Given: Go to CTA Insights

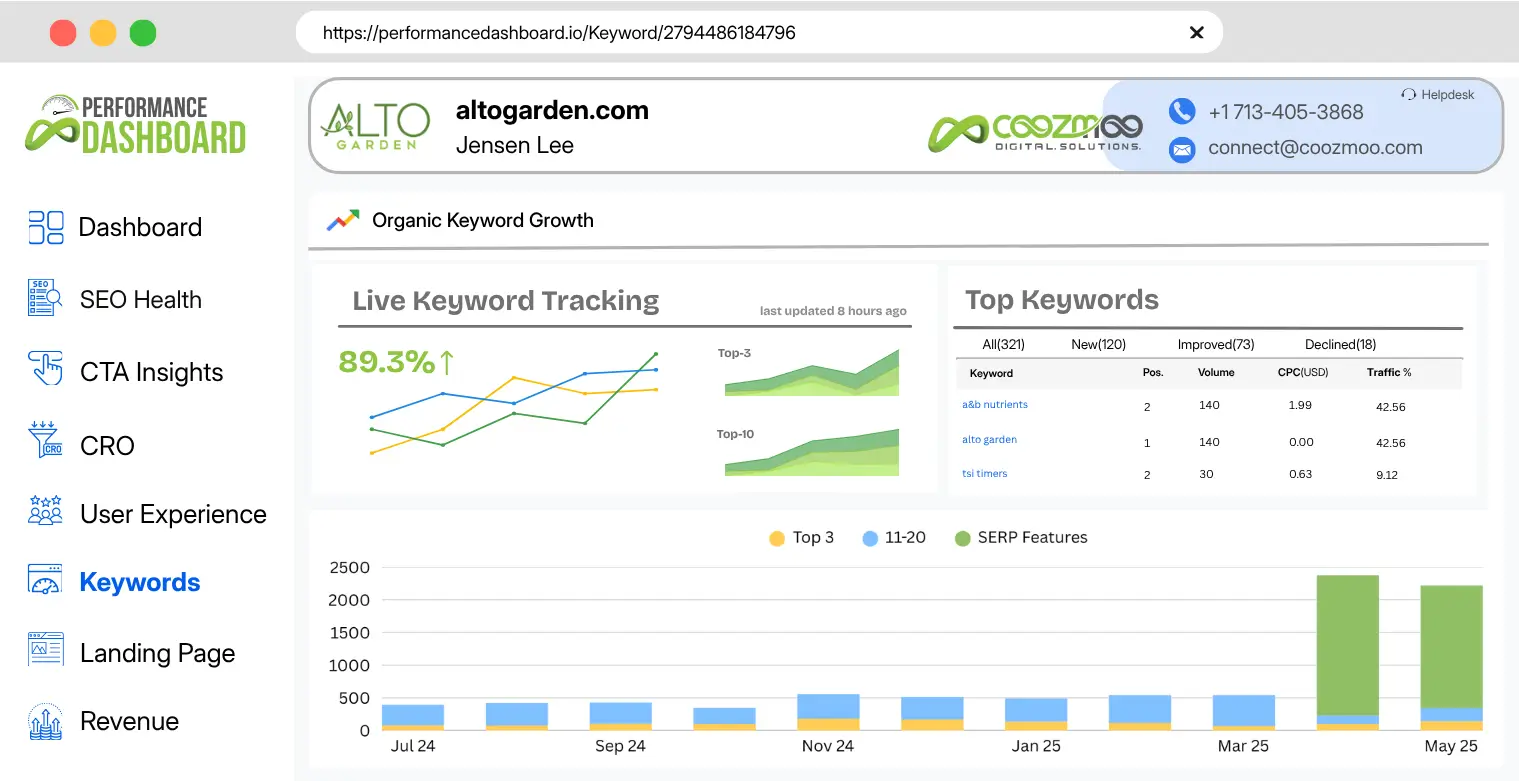Looking at the screenshot, I should (152, 372).
